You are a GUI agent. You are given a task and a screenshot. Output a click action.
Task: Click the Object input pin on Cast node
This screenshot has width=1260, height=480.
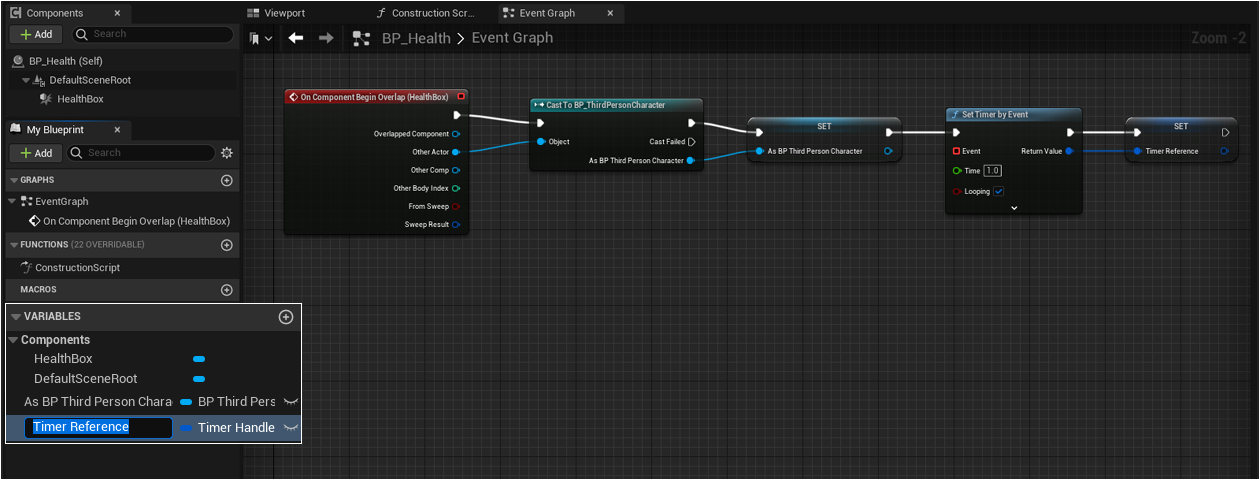tap(541, 142)
